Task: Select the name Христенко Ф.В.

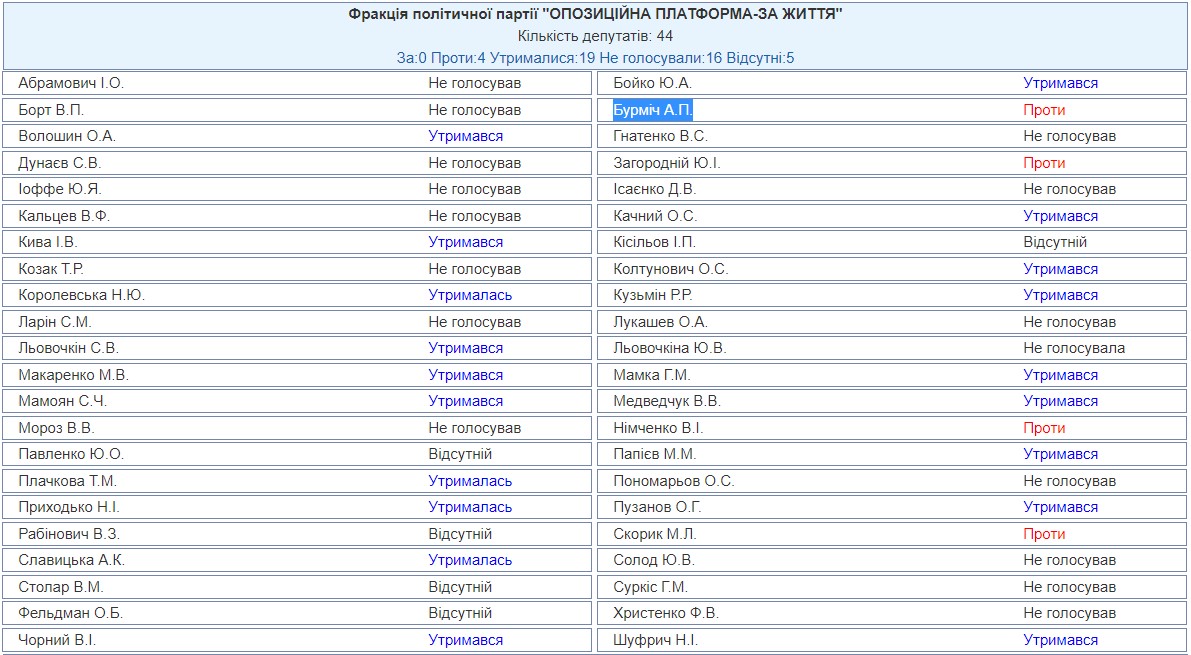Action: (x=666, y=613)
